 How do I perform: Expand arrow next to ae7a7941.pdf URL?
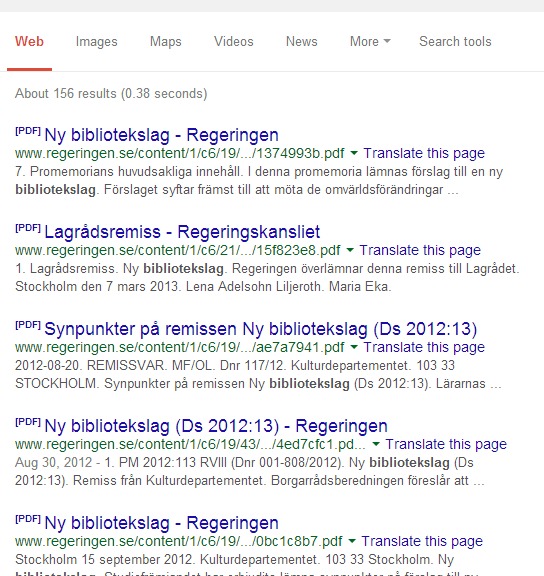click(354, 347)
